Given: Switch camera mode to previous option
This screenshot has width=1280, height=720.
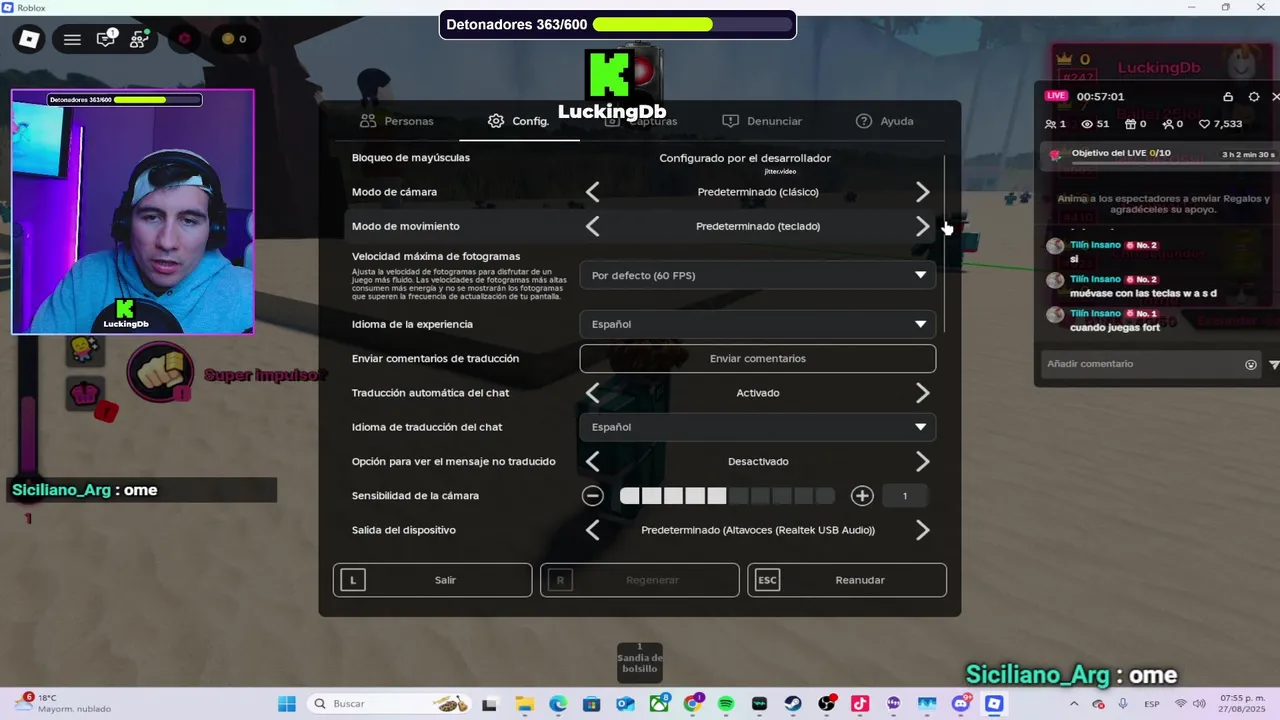Looking at the screenshot, I should pos(593,192).
